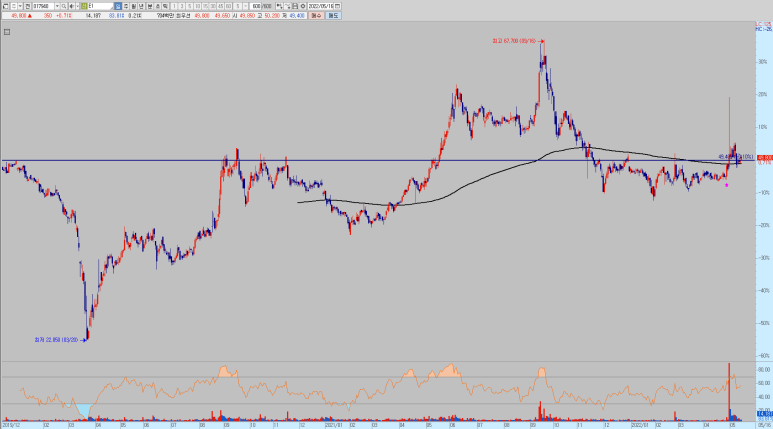Open chart settings gear icon
The height and width of the screenshot is (429, 773).
[x=303, y=6]
